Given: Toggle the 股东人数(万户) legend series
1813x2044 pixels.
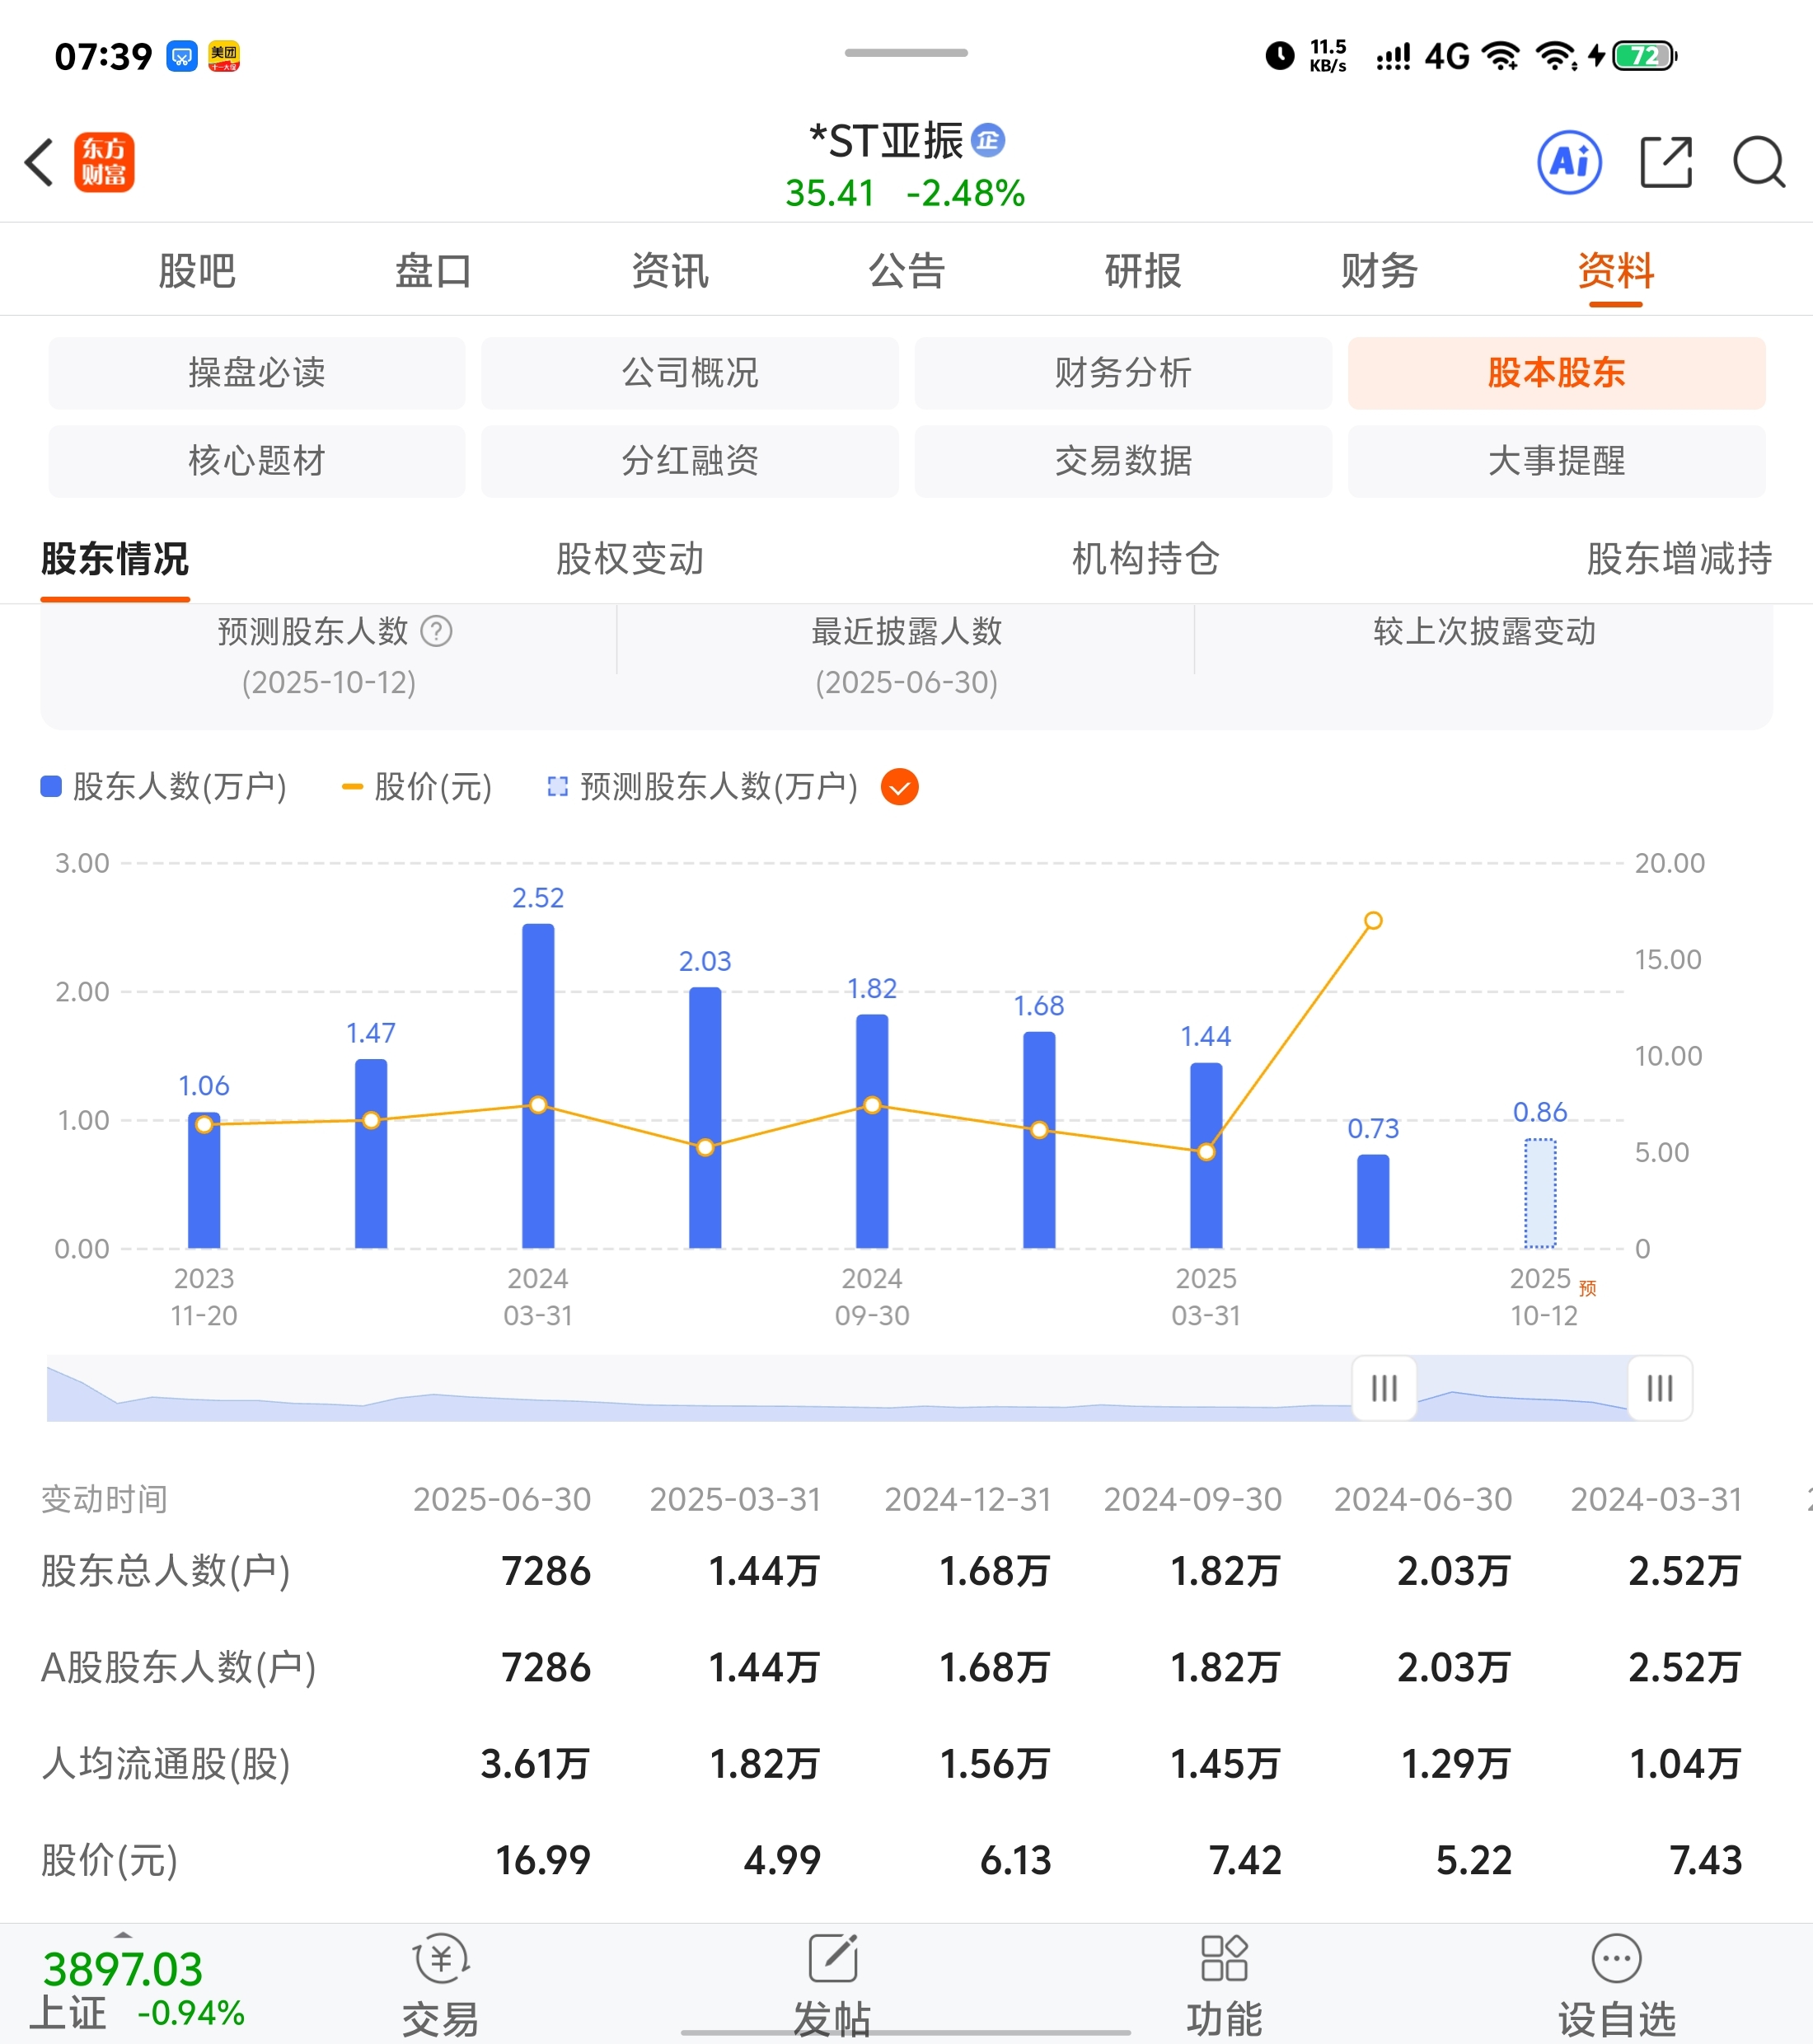Looking at the screenshot, I should point(165,787).
